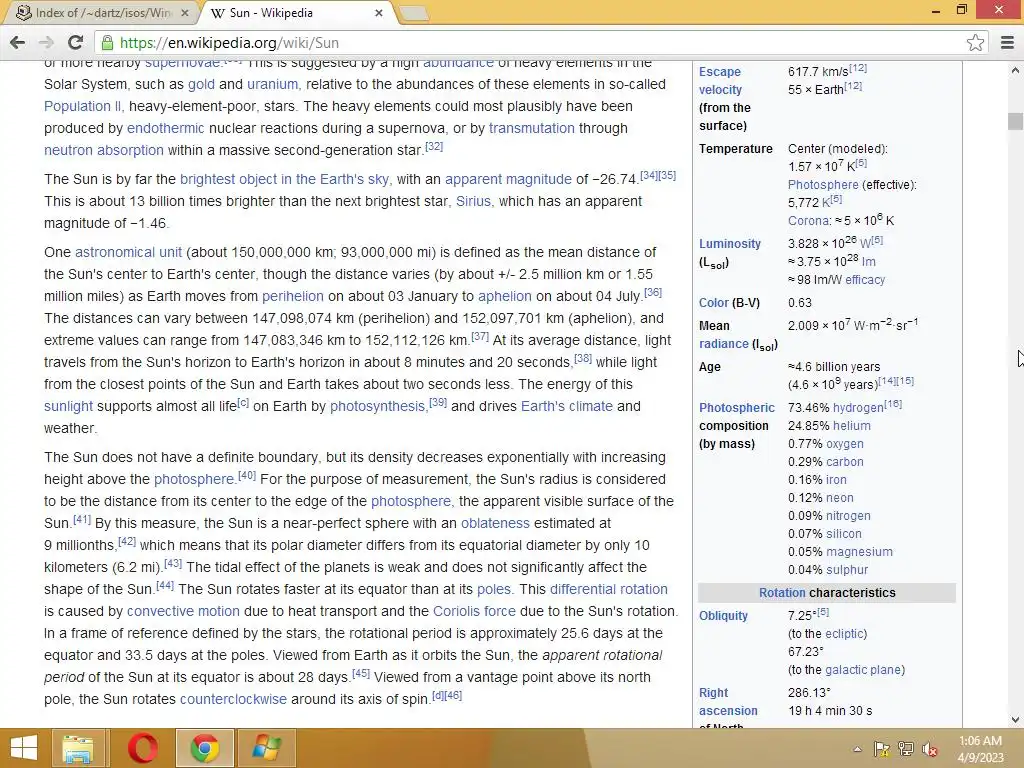Open the poles link

pos(494,589)
